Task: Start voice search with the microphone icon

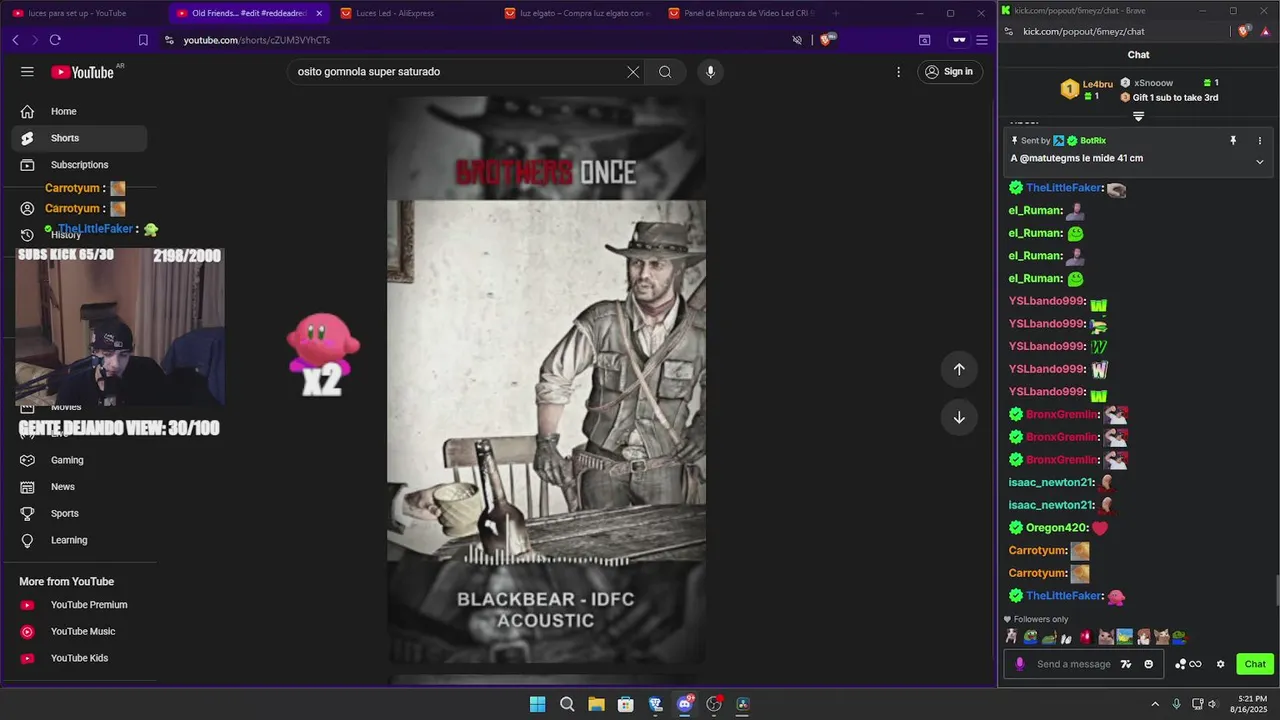Action: tap(710, 72)
